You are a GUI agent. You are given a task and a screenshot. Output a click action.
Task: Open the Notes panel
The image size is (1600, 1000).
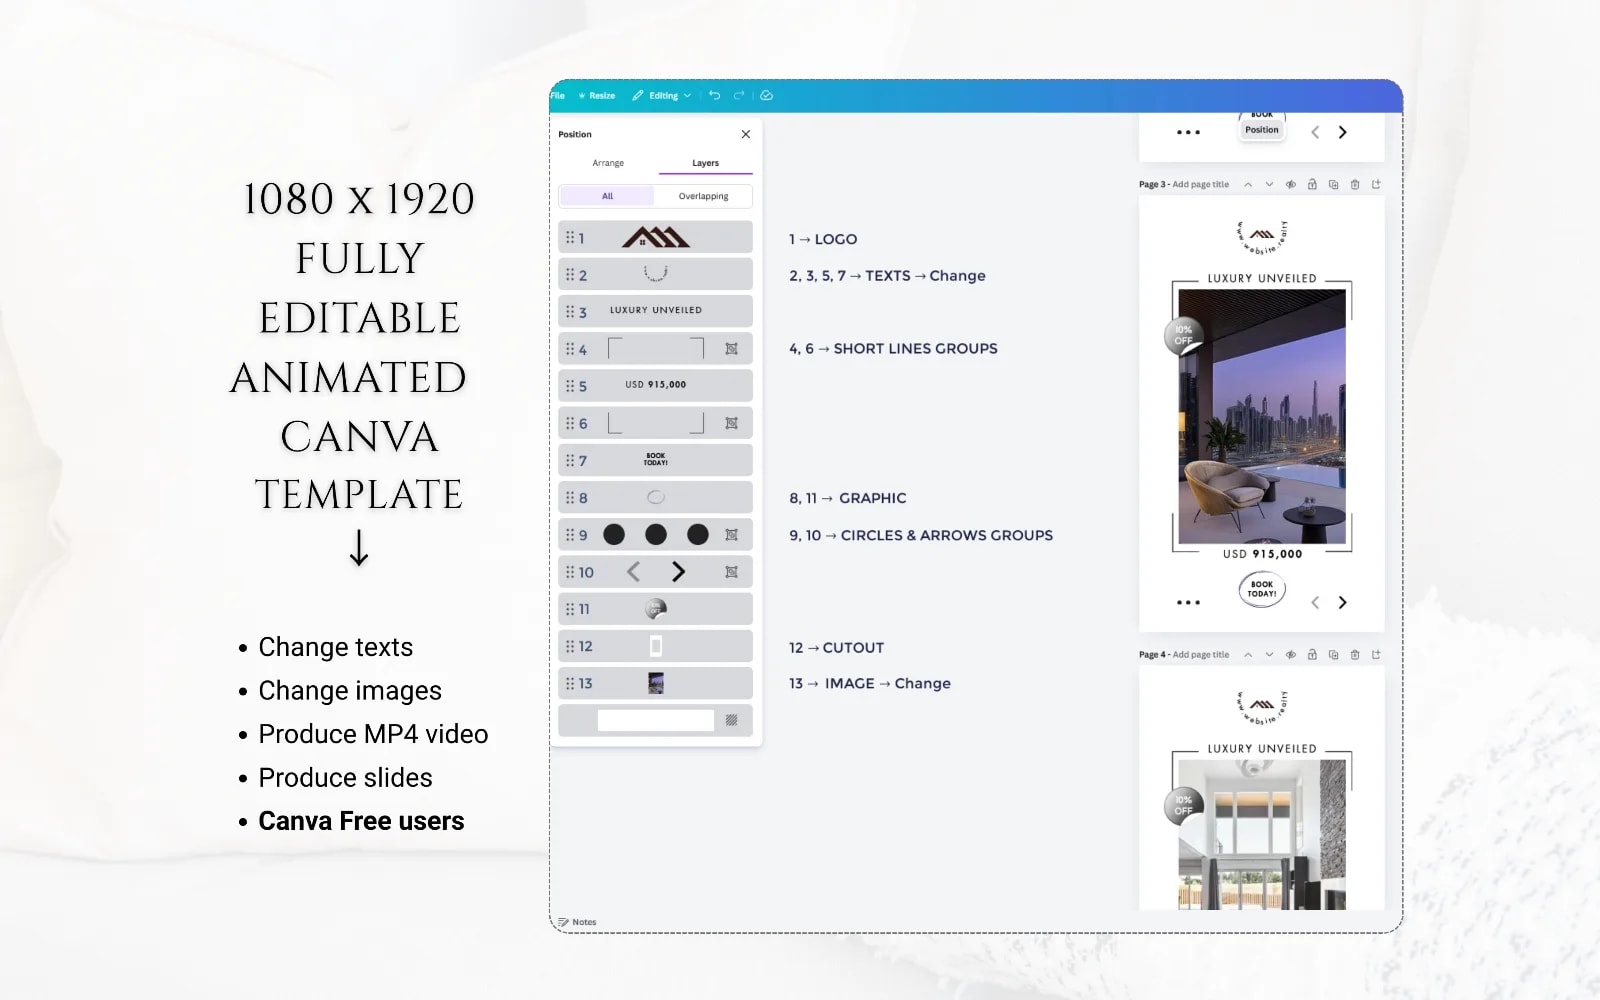pos(577,922)
